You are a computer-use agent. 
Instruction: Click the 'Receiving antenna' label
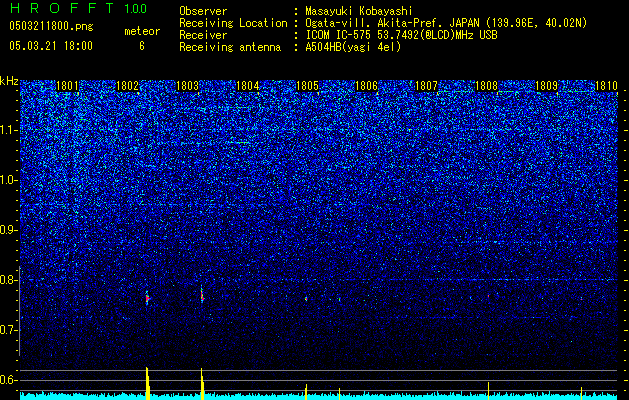[230, 47]
